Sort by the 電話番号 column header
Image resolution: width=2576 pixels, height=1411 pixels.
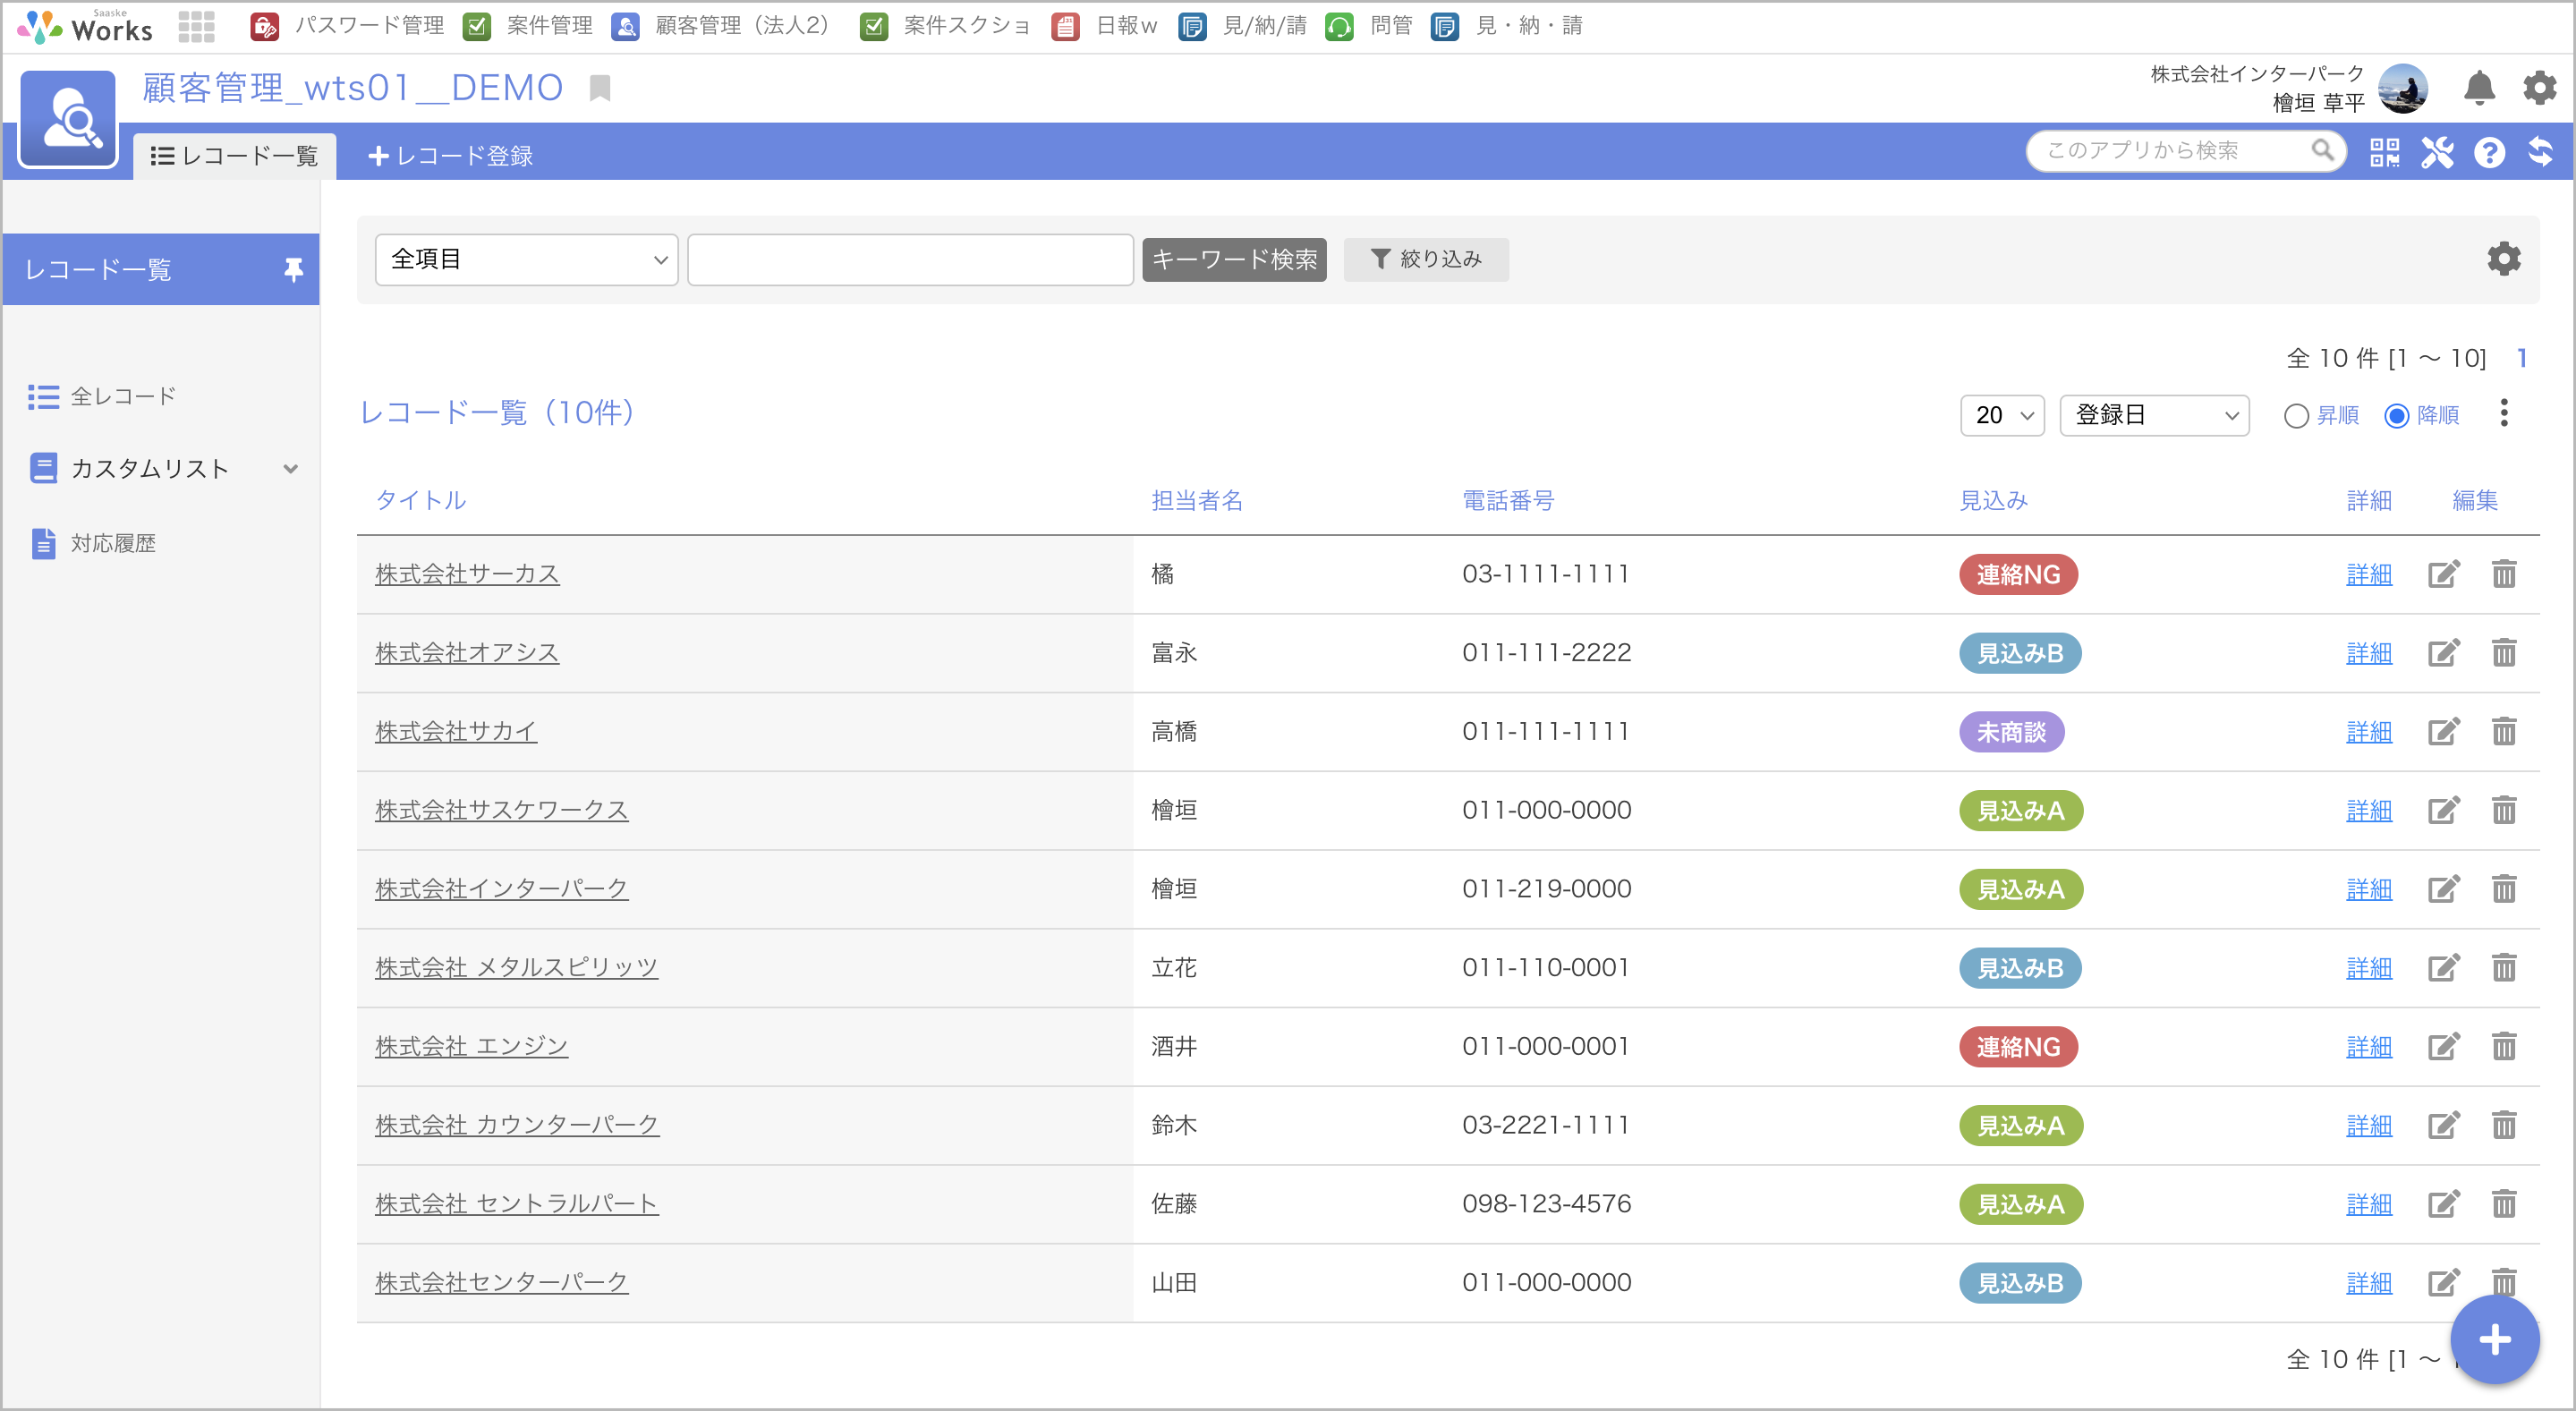pyautogui.click(x=1508, y=500)
